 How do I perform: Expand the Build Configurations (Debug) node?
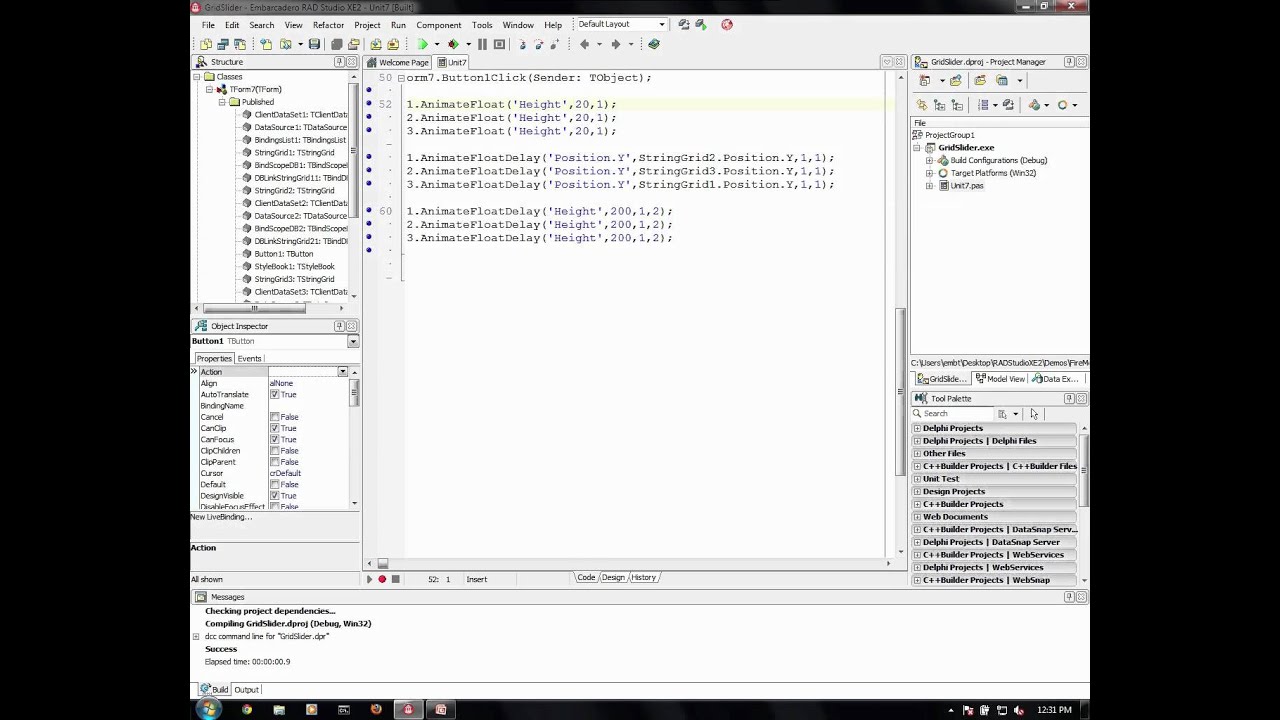pos(929,160)
